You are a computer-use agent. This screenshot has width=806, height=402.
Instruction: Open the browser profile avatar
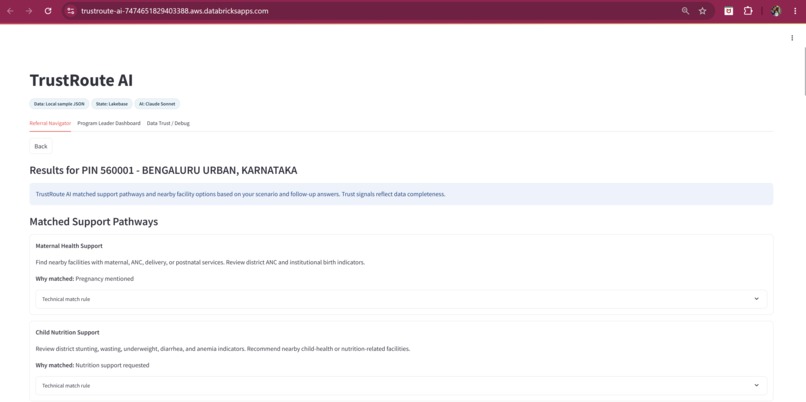(x=776, y=11)
